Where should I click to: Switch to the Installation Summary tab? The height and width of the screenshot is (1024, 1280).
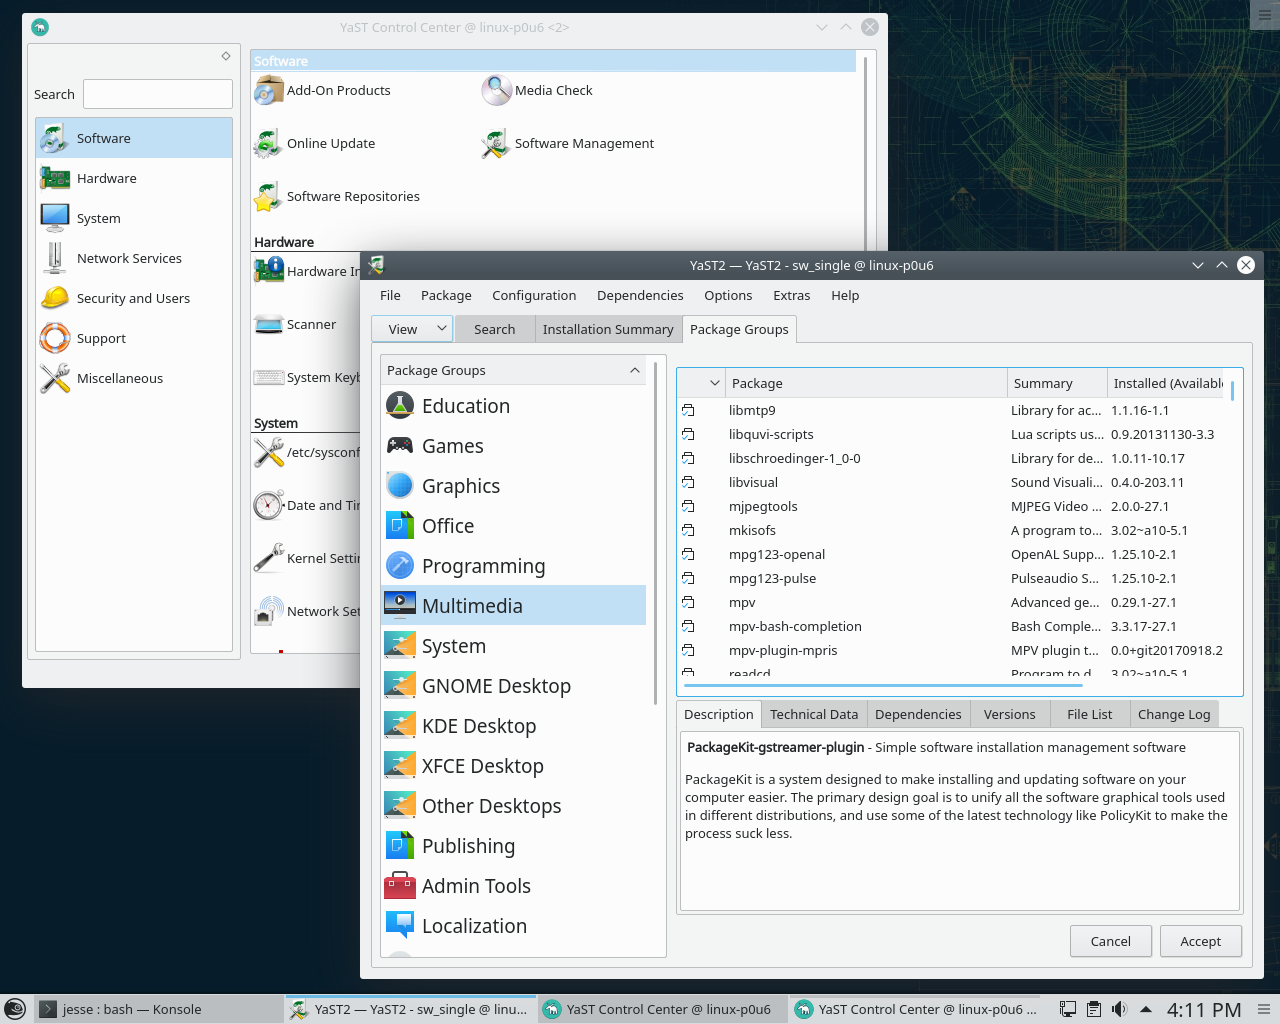[x=608, y=329]
